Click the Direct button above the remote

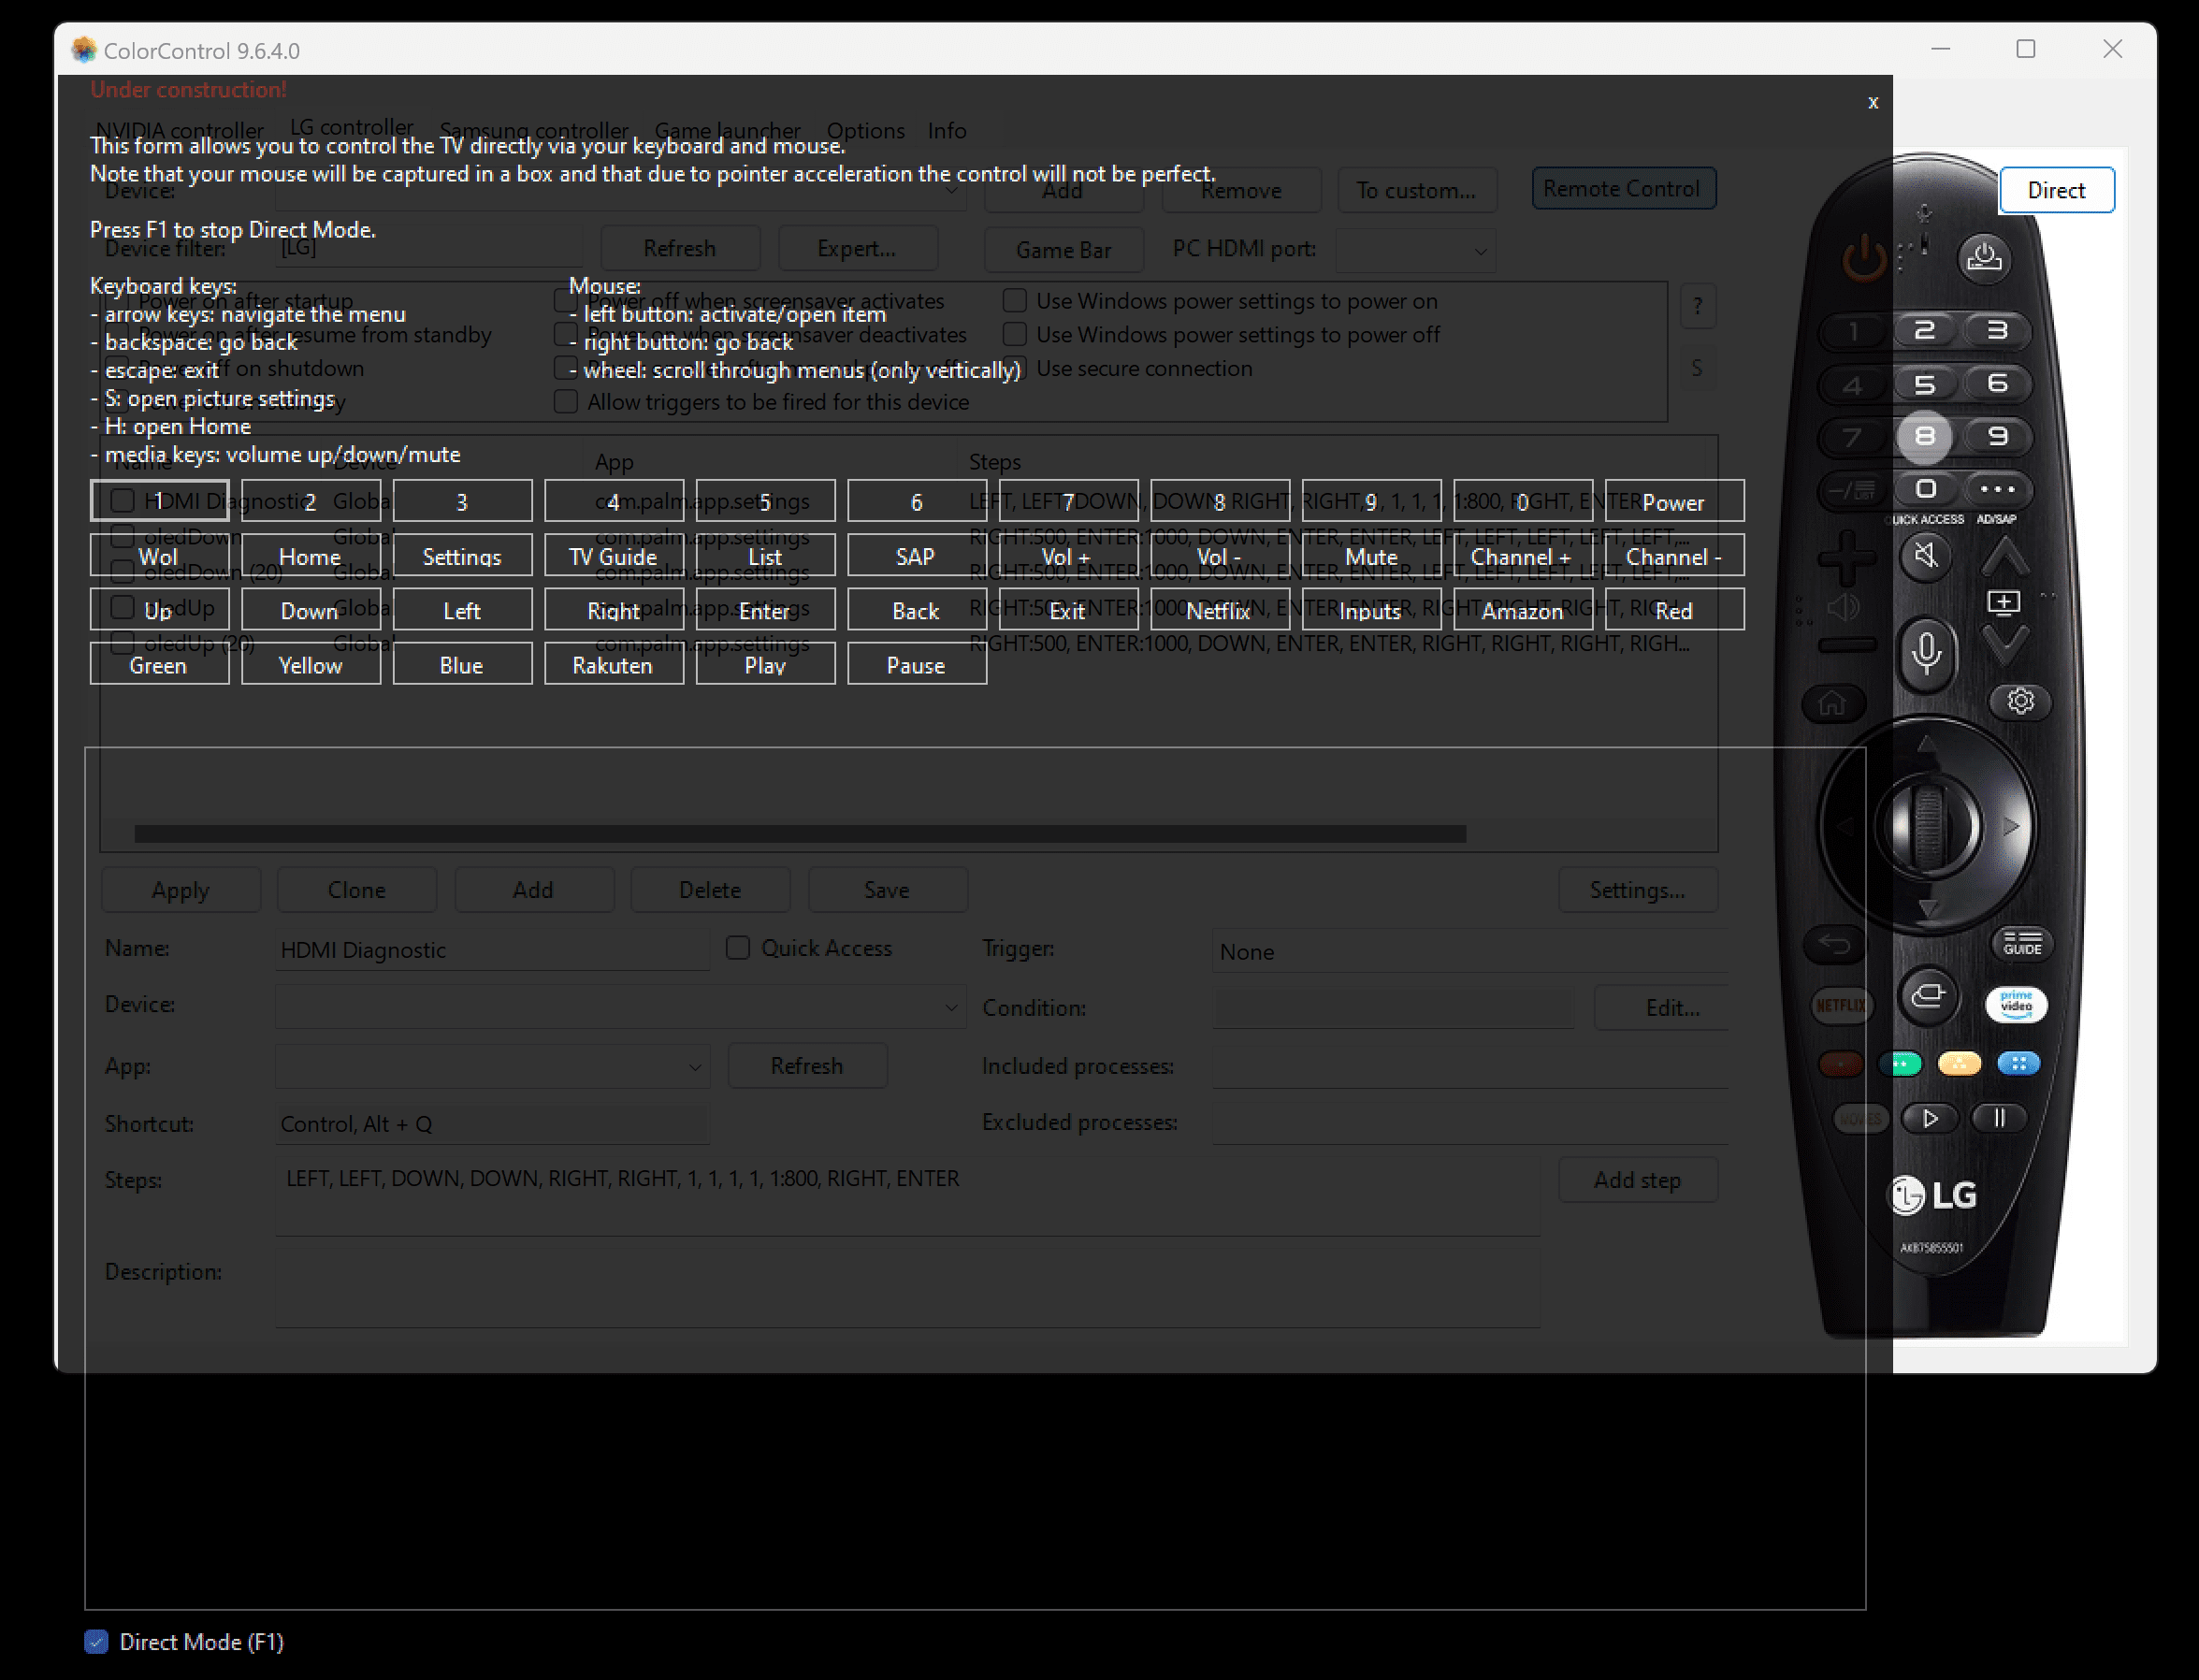[2057, 190]
